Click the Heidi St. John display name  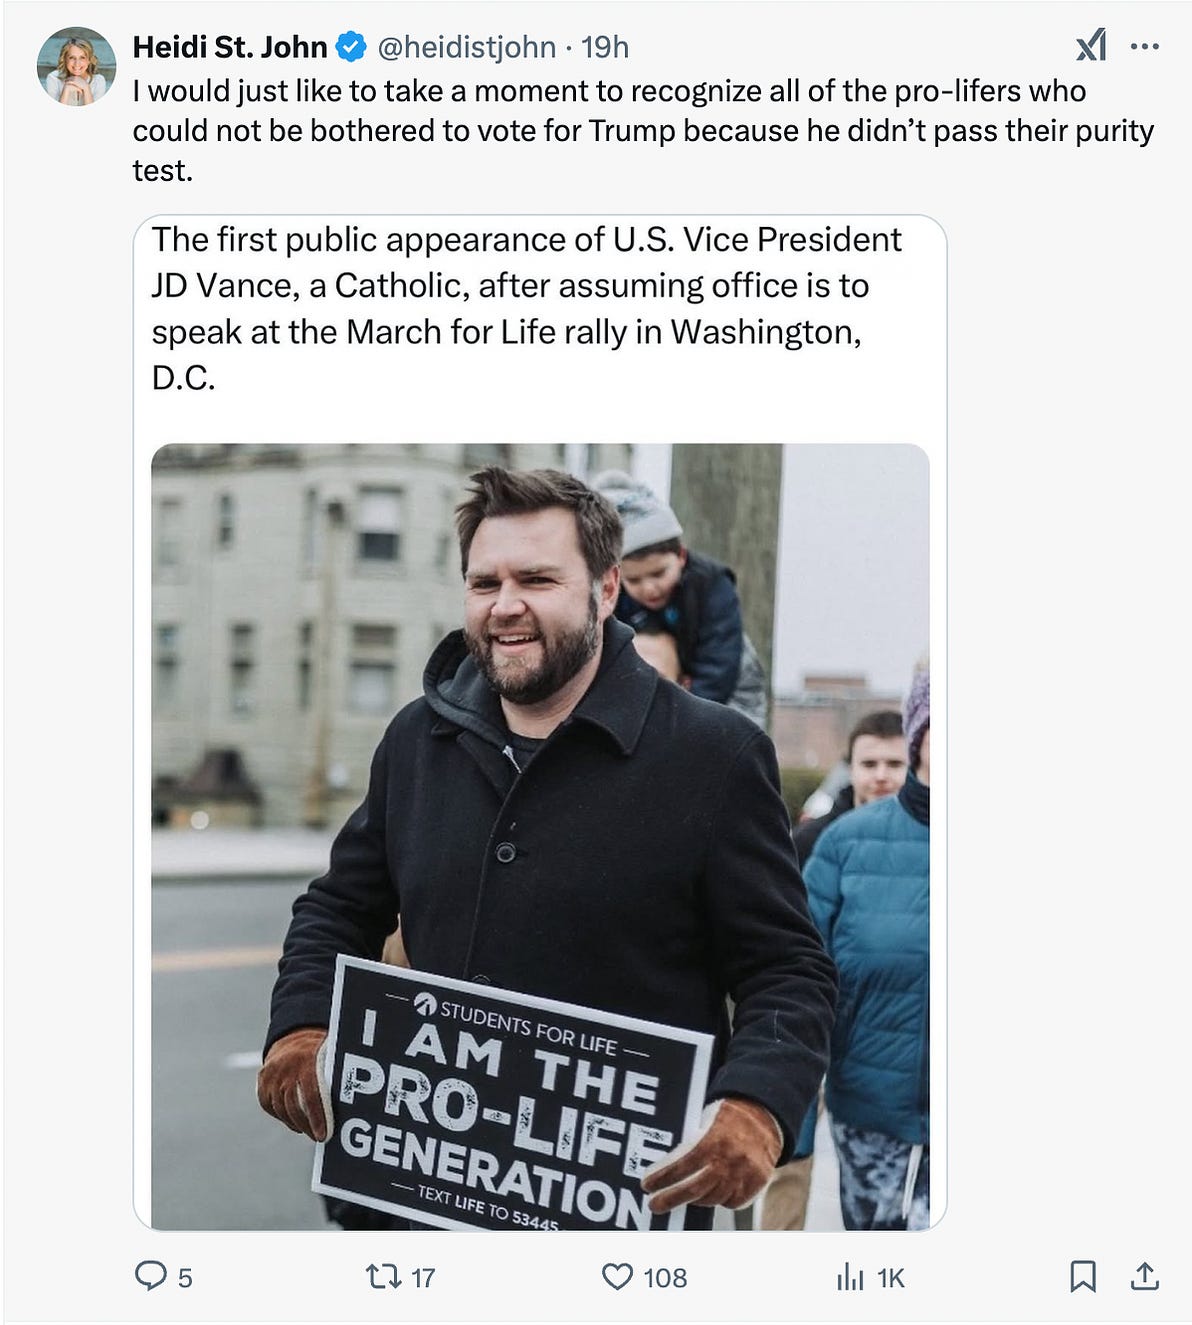tap(229, 47)
